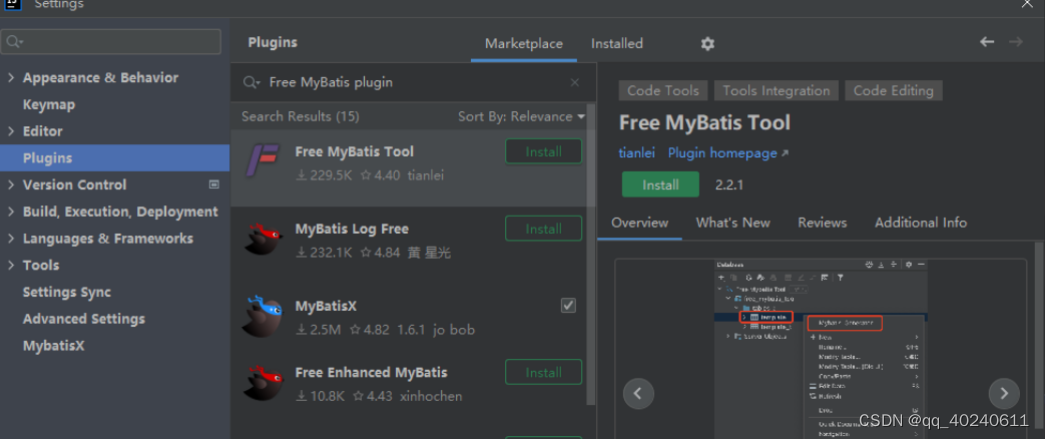Click the Tools Integration tag
Viewport: 1045px width, 439px height.
(776, 91)
